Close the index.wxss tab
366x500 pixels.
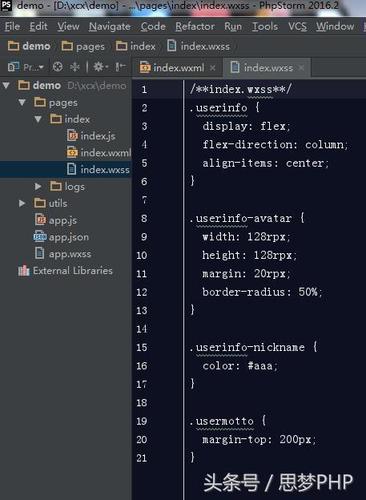(301, 68)
